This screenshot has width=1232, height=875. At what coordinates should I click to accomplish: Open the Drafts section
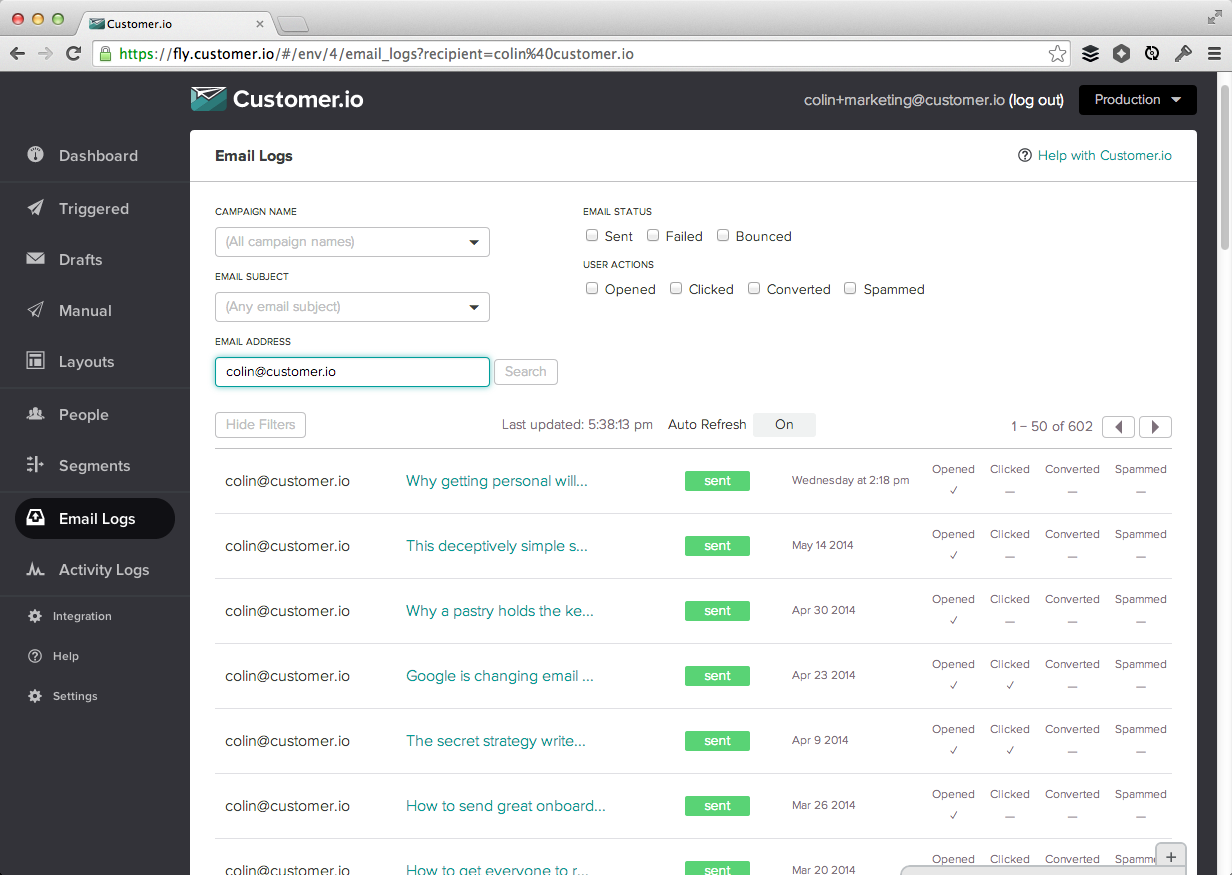pyautogui.click(x=78, y=259)
